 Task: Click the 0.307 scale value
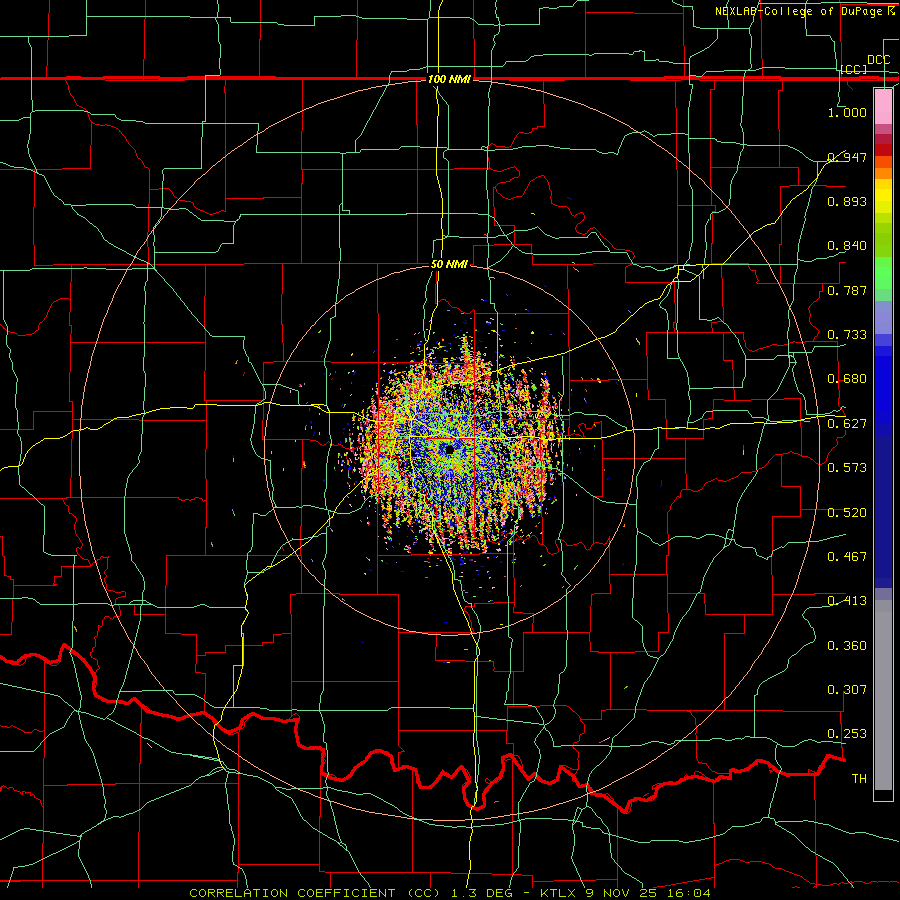847,690
